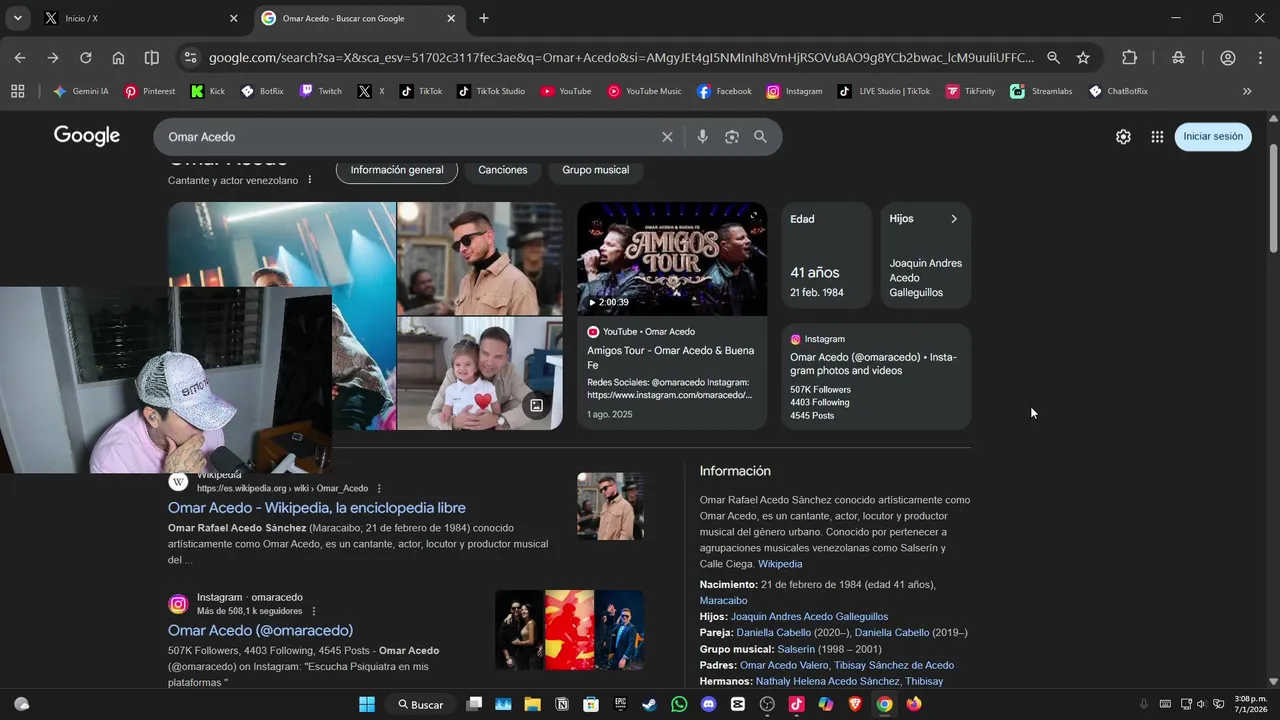This screenshot has width=1280, height=720.
Task: Open Steam from the taskbar
Action: [x=649, y=704]
